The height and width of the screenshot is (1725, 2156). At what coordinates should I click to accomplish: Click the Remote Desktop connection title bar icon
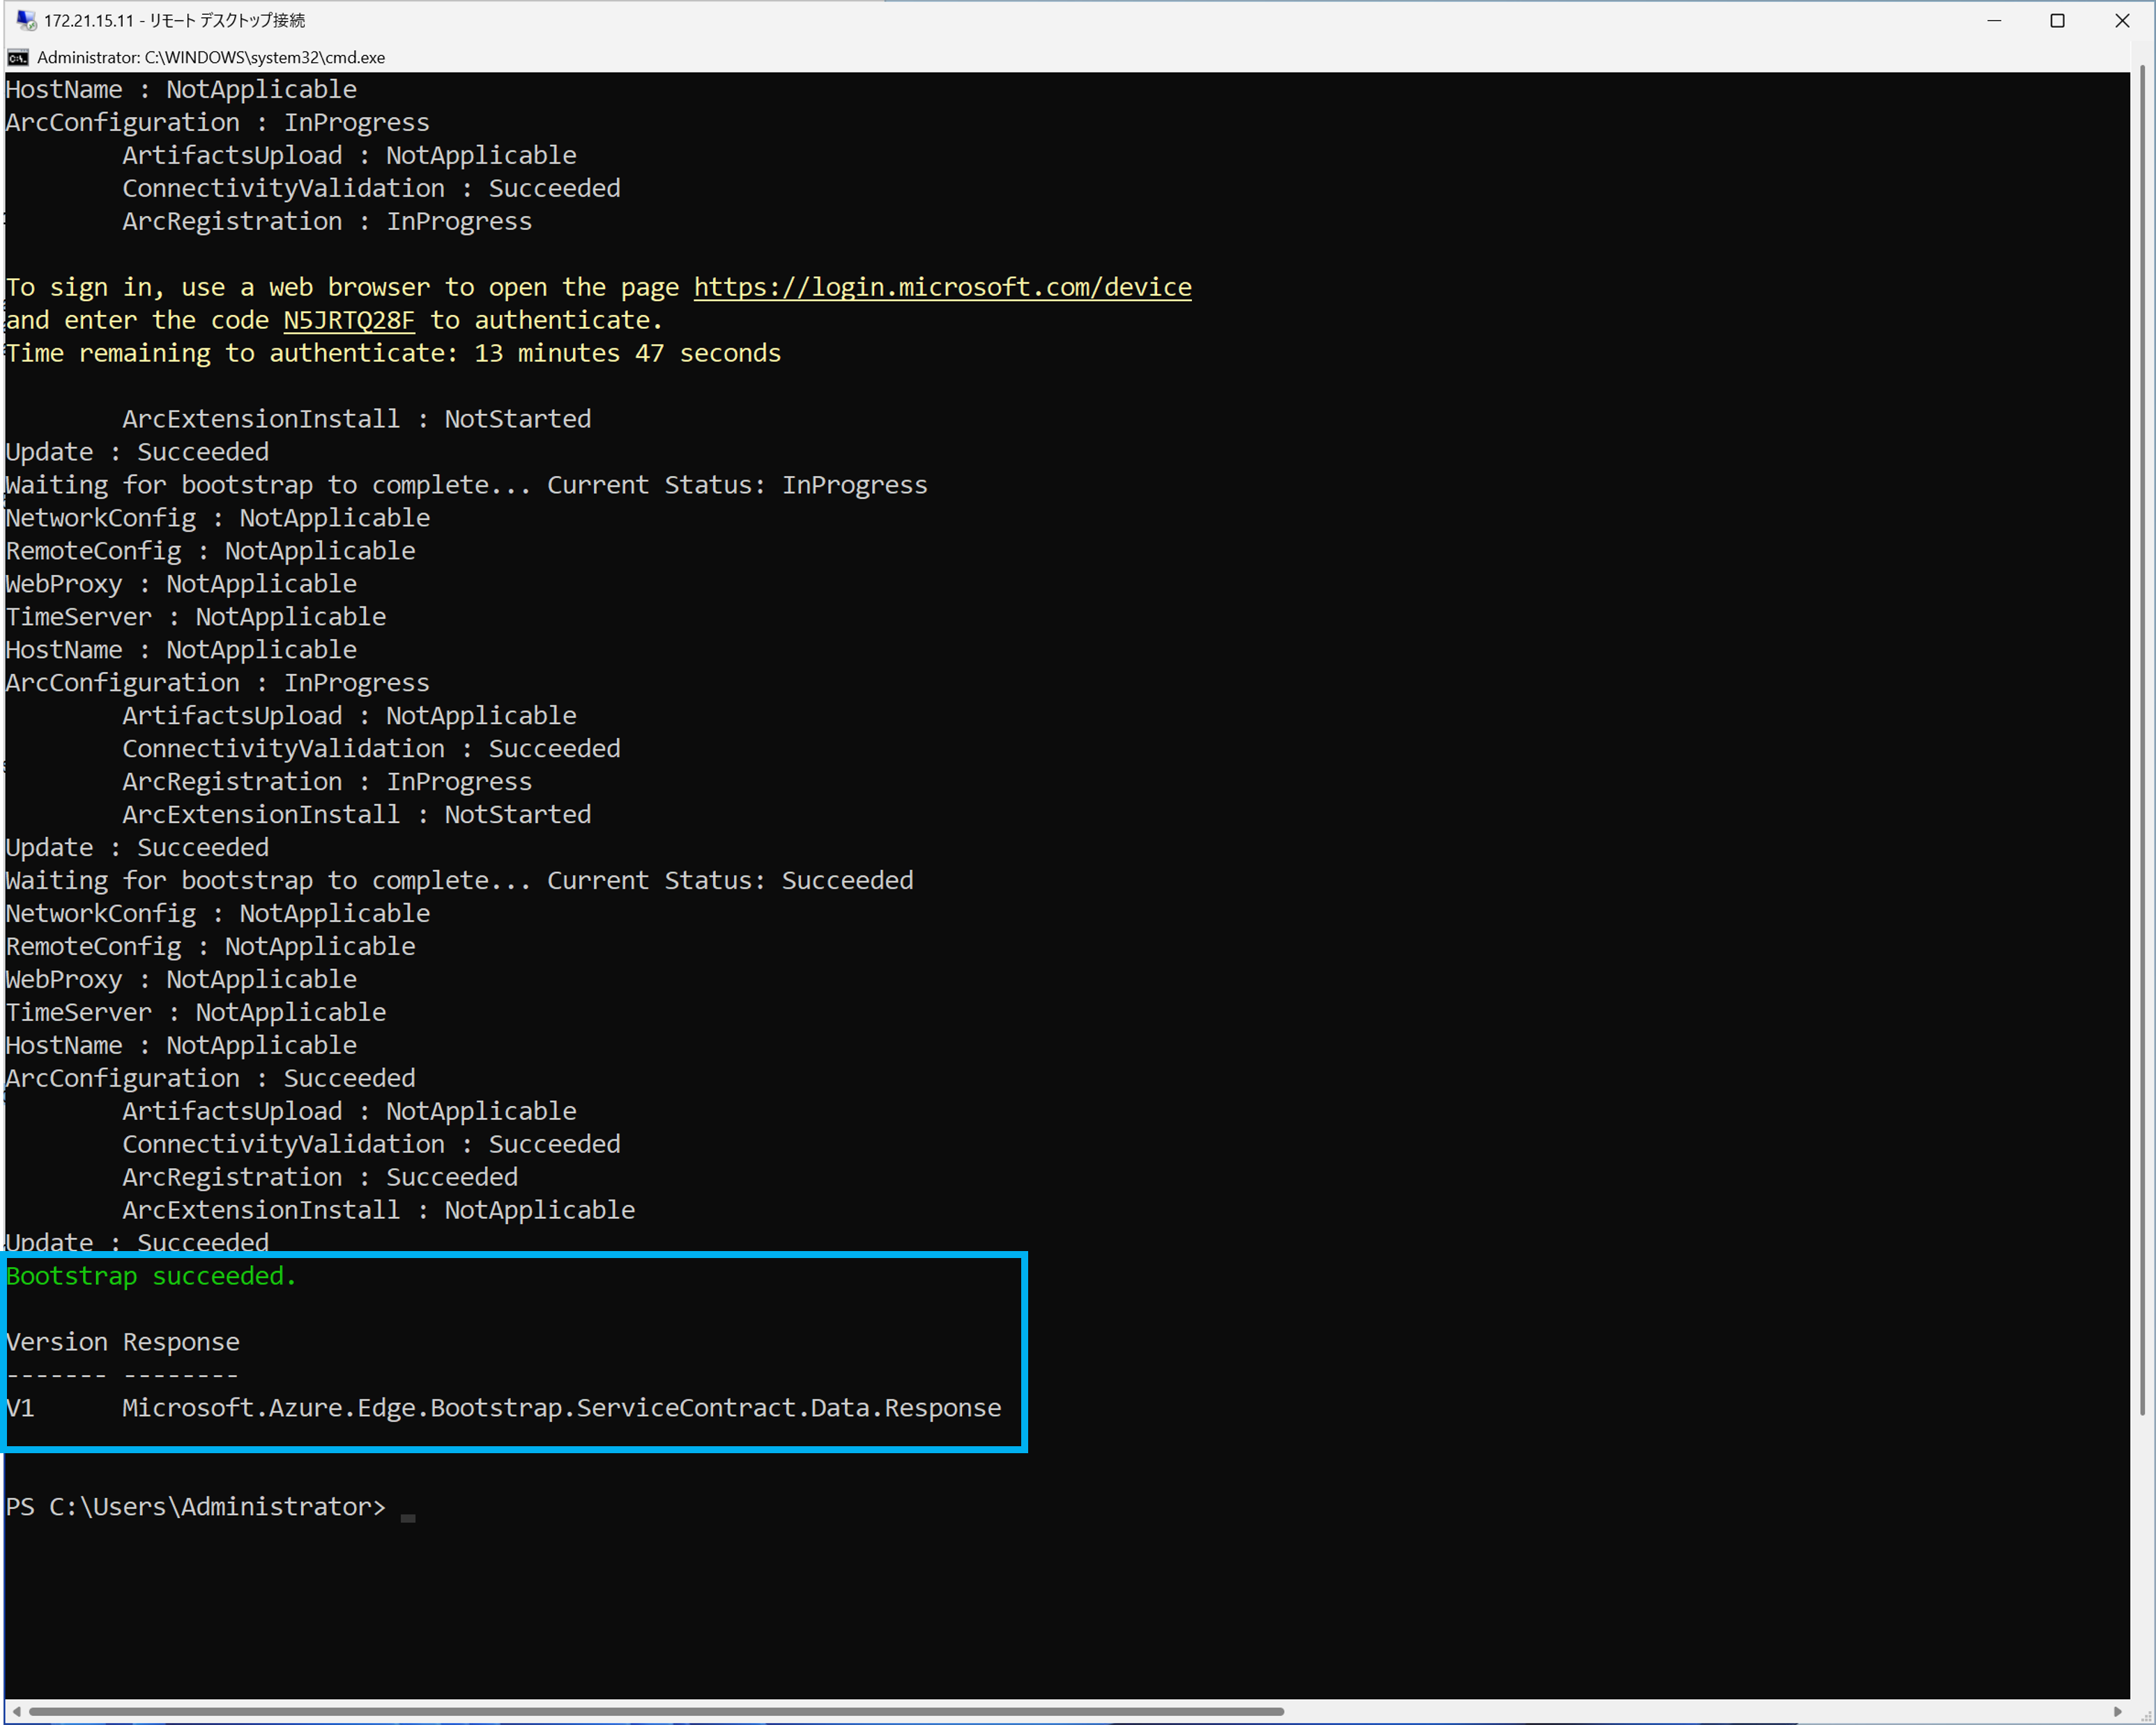pyautogui.click(x=26, y=20)
